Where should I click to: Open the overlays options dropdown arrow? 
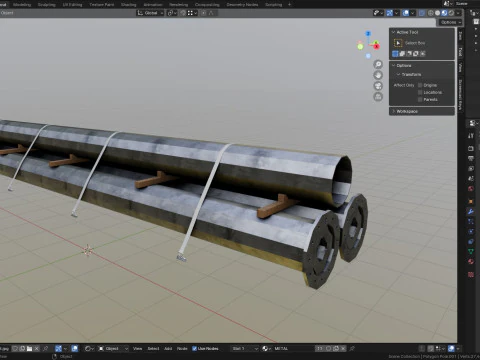click(412, 13)
